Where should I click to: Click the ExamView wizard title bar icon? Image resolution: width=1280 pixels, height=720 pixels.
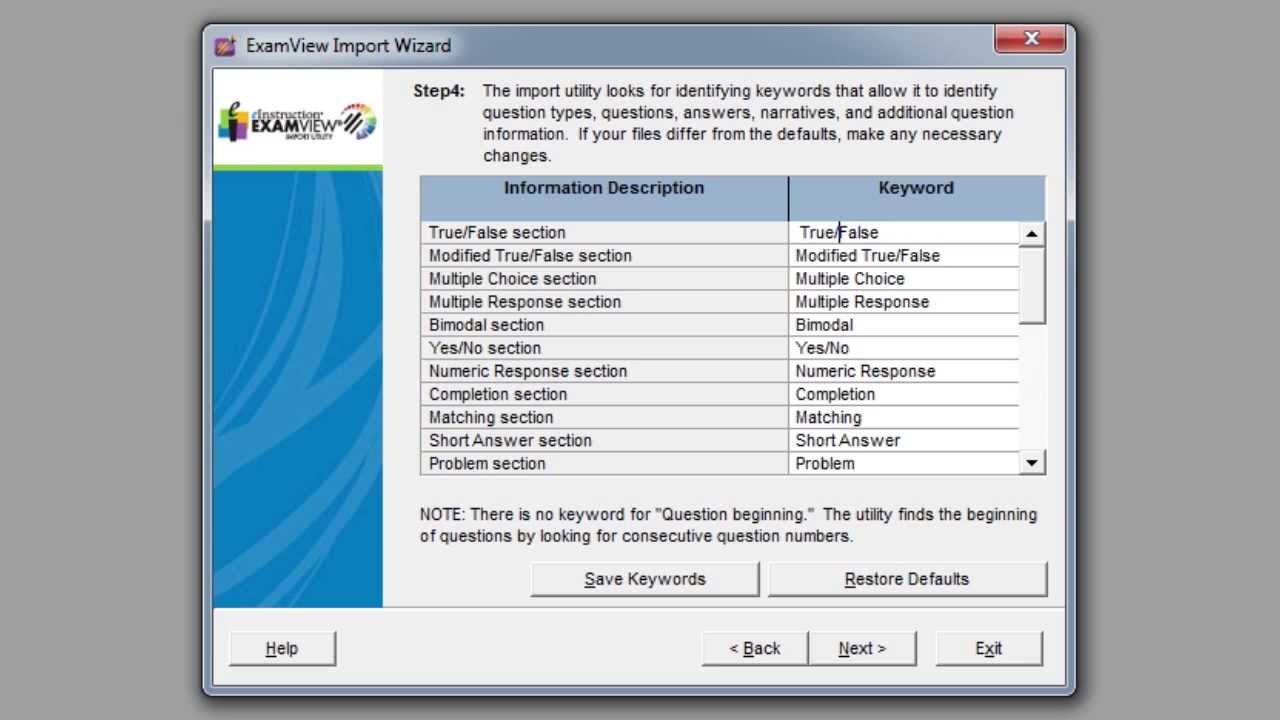point(225,46)
